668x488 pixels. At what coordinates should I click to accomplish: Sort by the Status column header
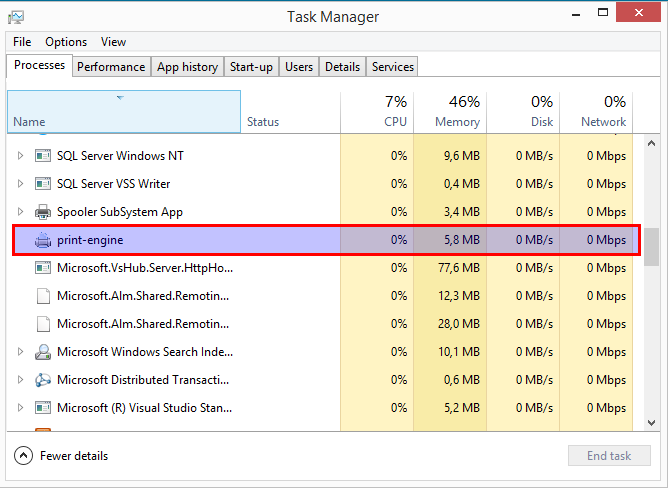291,112
